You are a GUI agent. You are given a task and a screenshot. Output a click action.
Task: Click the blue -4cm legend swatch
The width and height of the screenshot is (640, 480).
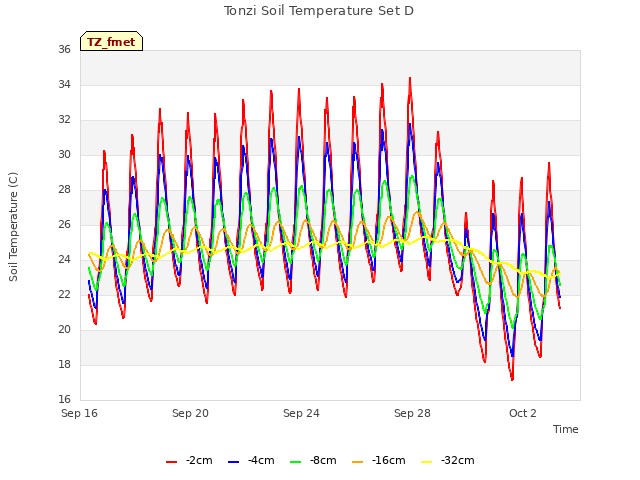(x=233, y=462)
